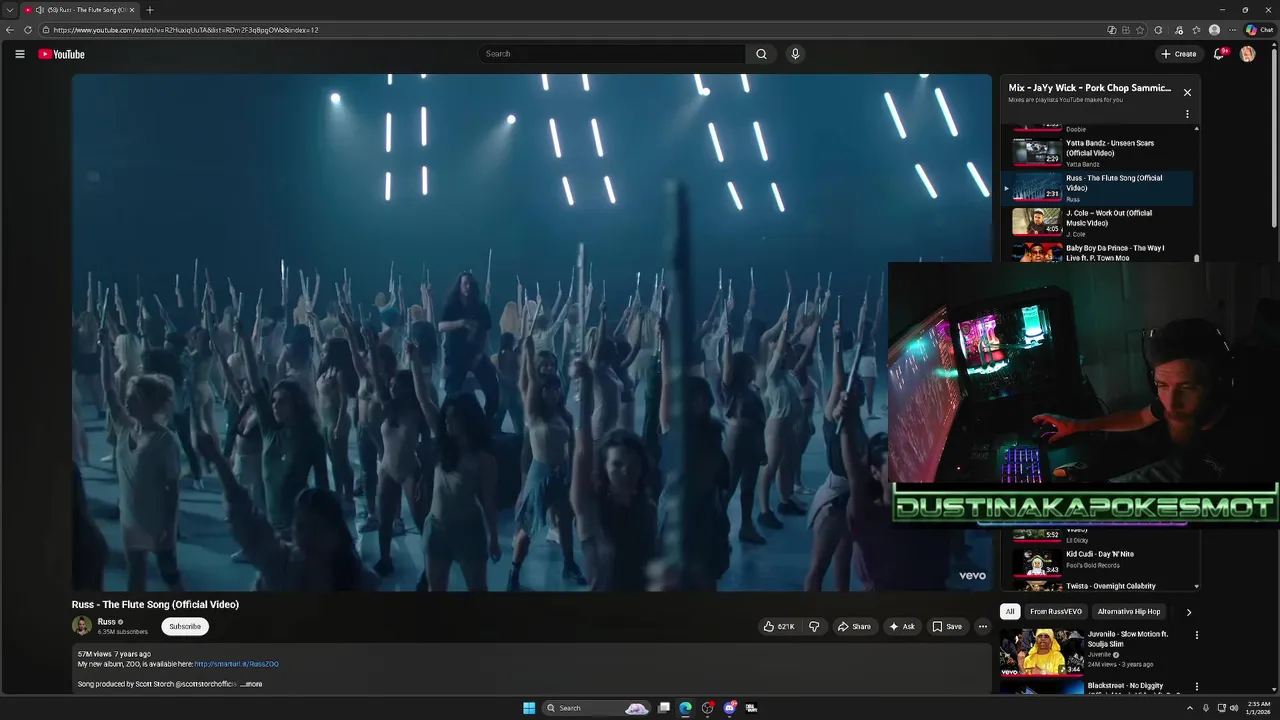This screenshot has height=720, width=1280.
Task: Play Twista Overnight Celebrity playlist entry
Action: (1098, 585)
